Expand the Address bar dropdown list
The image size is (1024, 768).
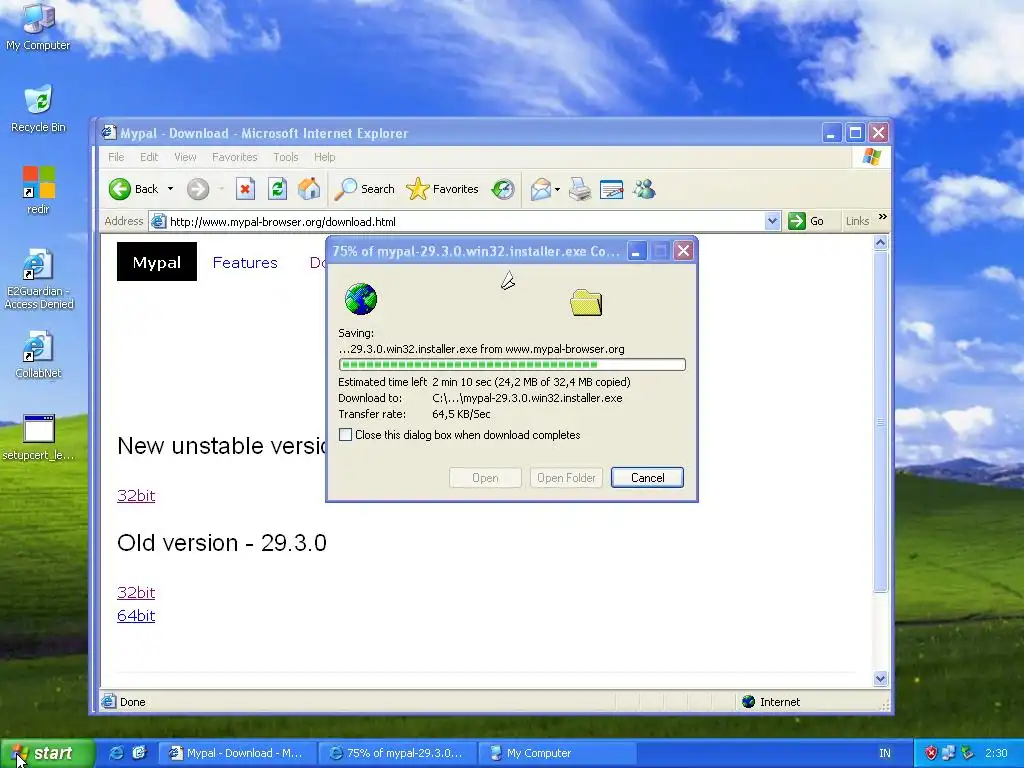point(772,221)
